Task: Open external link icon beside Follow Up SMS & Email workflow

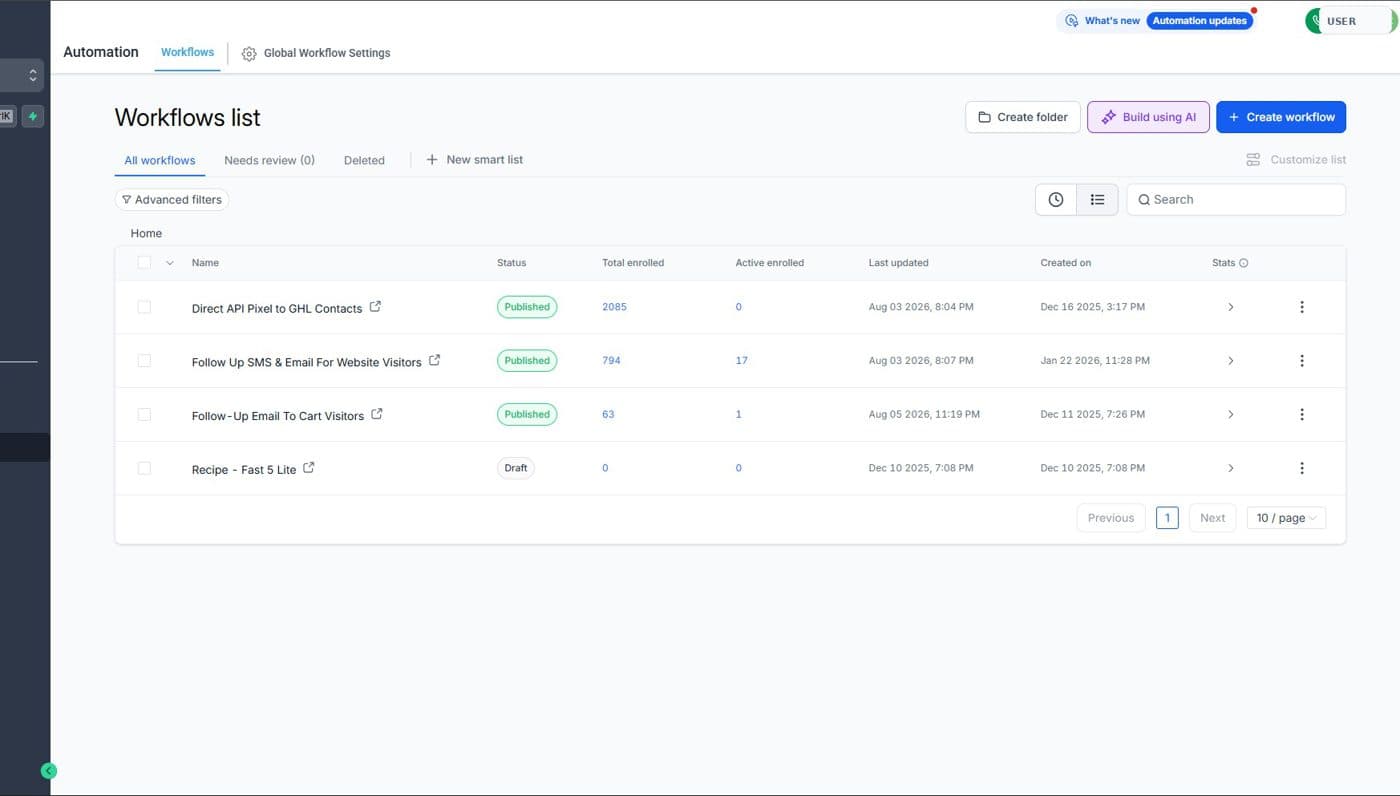Action: click(434, 360)
